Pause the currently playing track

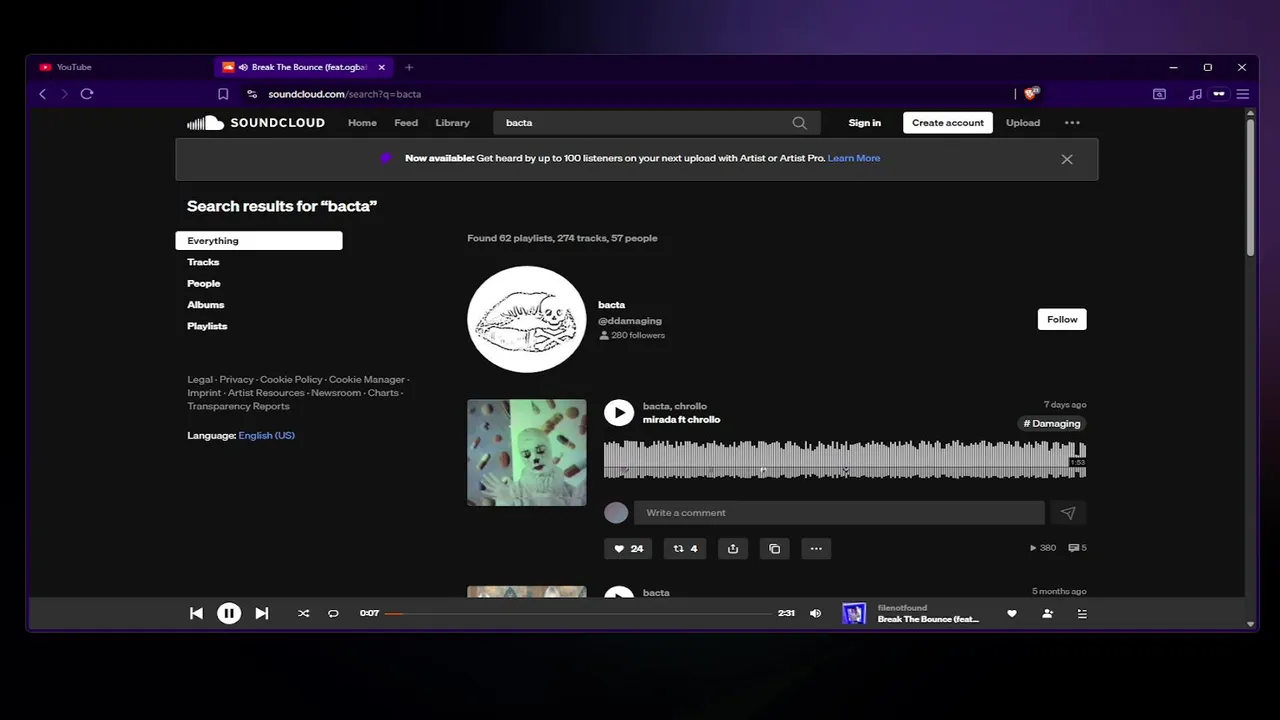click(229, 613)
